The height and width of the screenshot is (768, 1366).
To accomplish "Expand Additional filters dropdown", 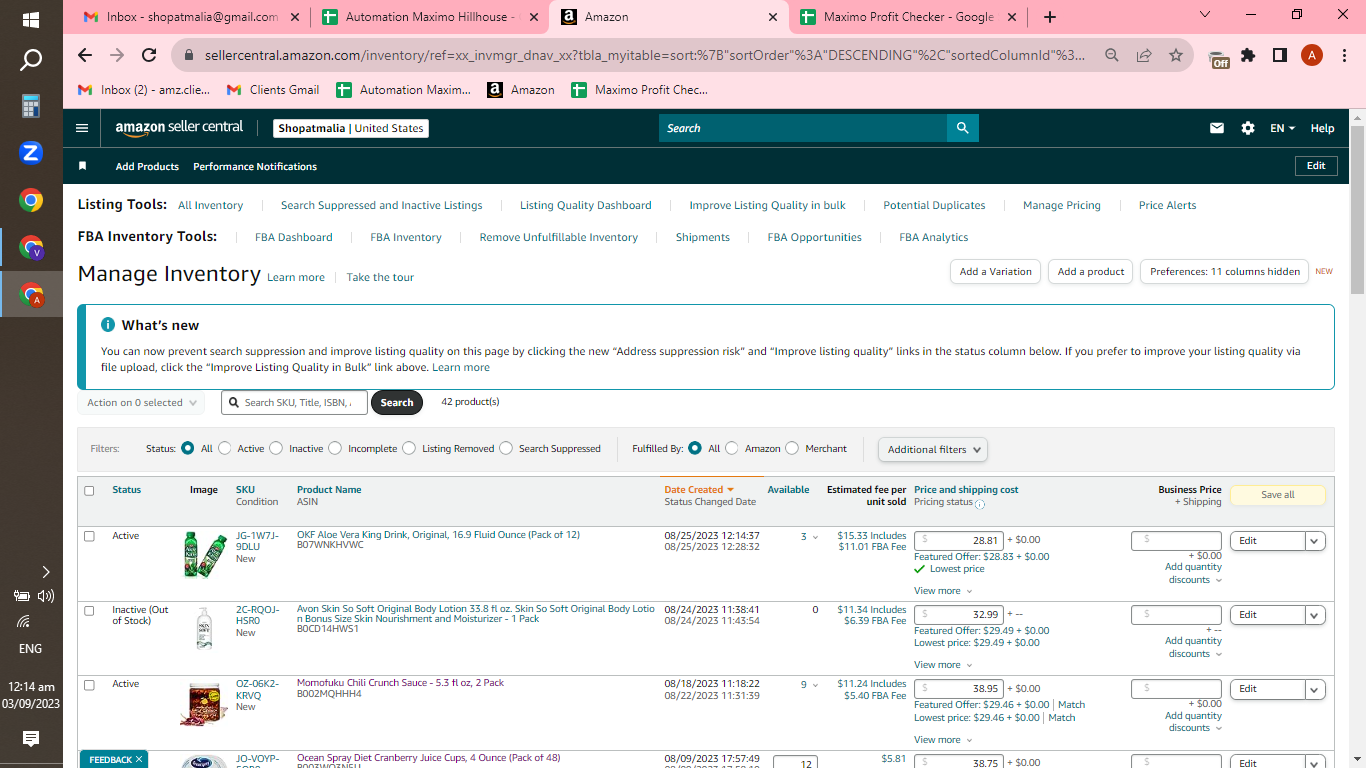I will coord(933,449).
